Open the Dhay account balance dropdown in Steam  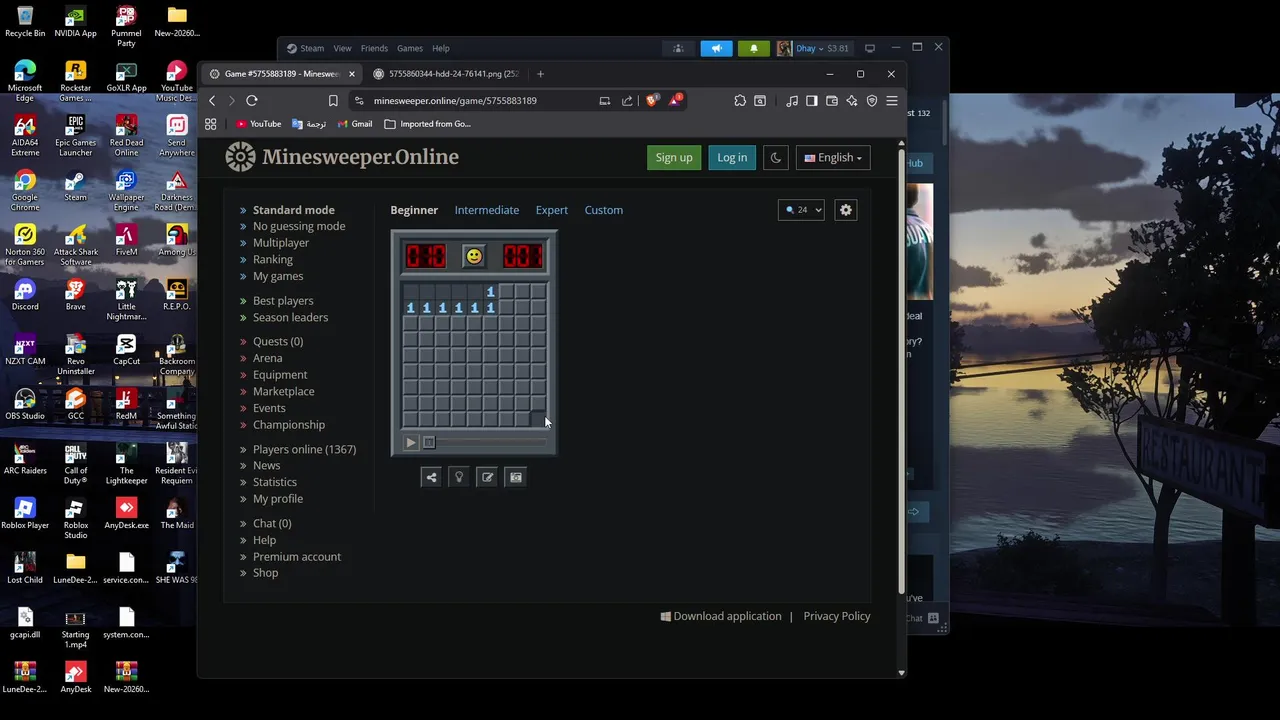[x=823, y=48]
